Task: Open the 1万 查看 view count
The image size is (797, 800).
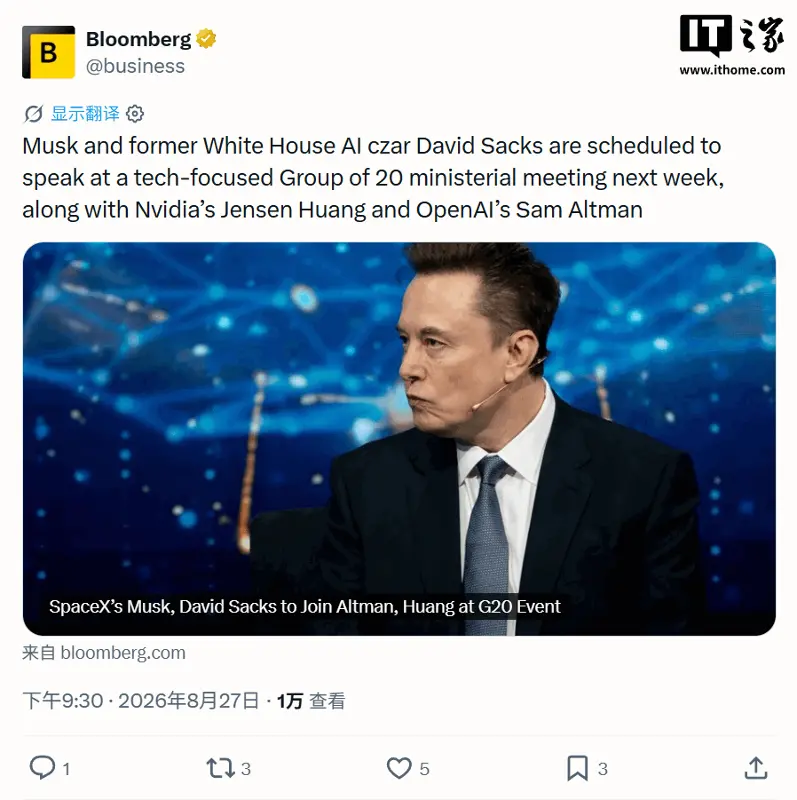Action: click(311, 701)
